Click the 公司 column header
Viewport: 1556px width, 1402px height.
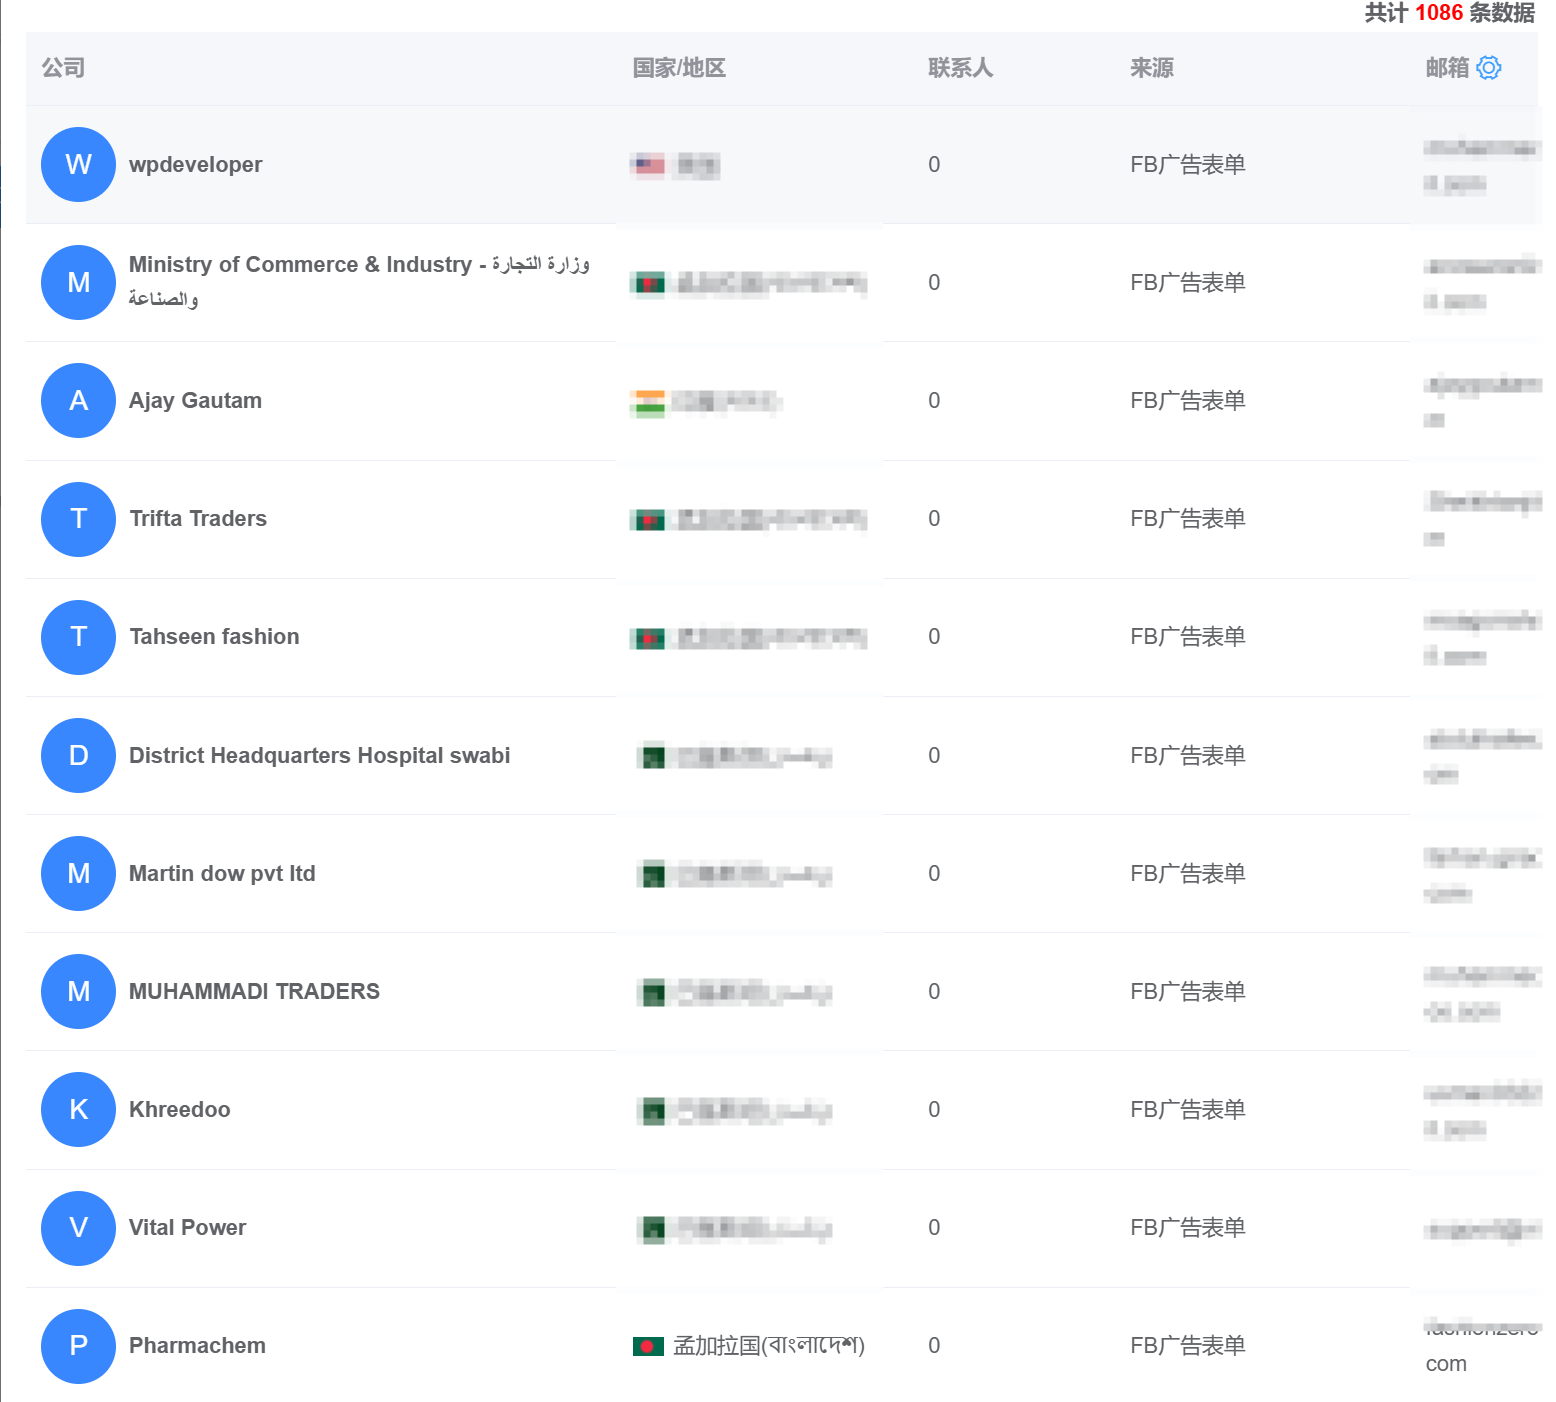pyautogui.click(x=63, y=68)
